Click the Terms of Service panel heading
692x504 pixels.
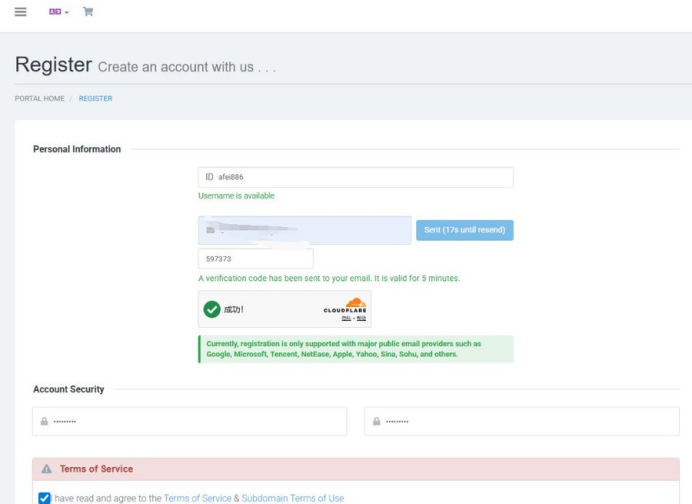[x=96, y=469]
